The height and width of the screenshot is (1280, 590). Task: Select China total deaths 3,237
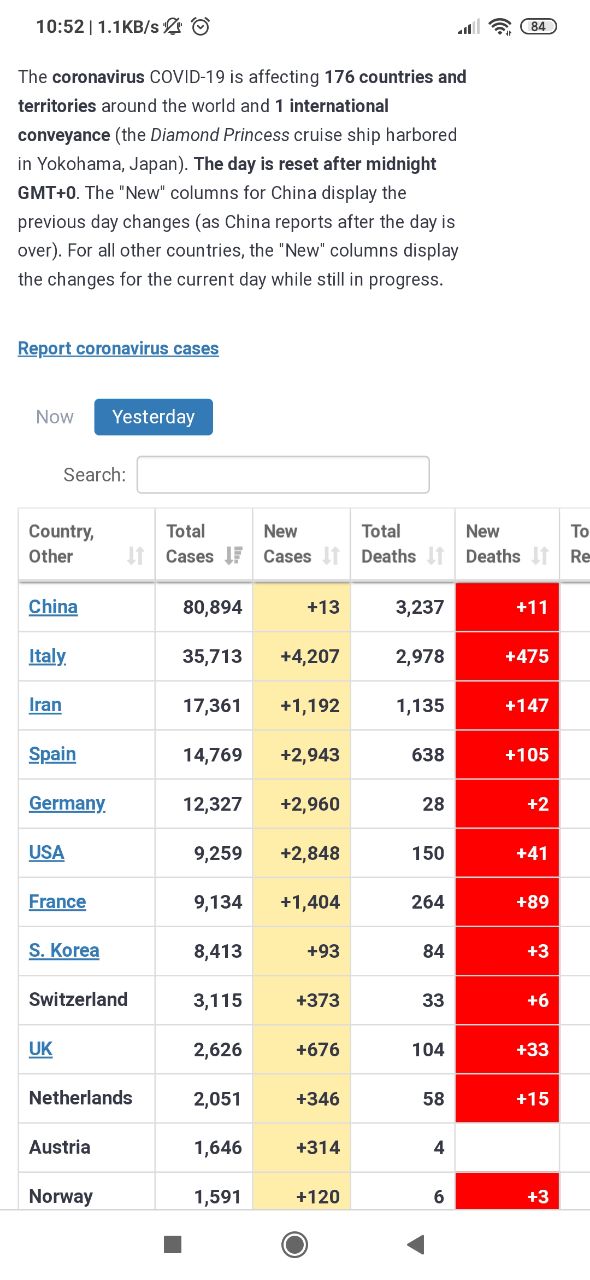click(420, 607)
